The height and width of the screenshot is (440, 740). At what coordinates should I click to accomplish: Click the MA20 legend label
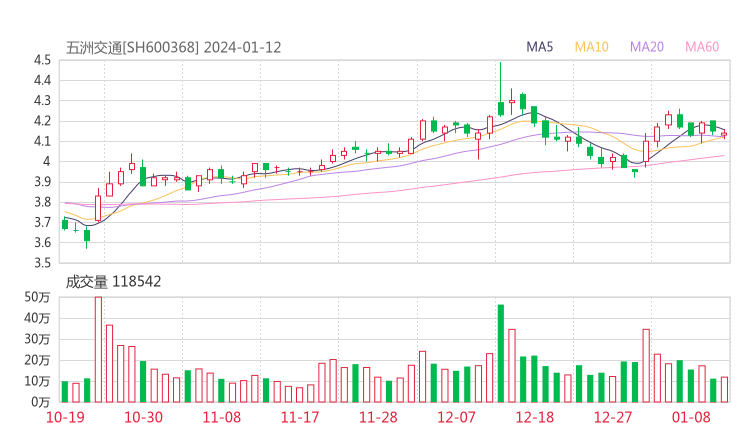[x=647, y=47]
